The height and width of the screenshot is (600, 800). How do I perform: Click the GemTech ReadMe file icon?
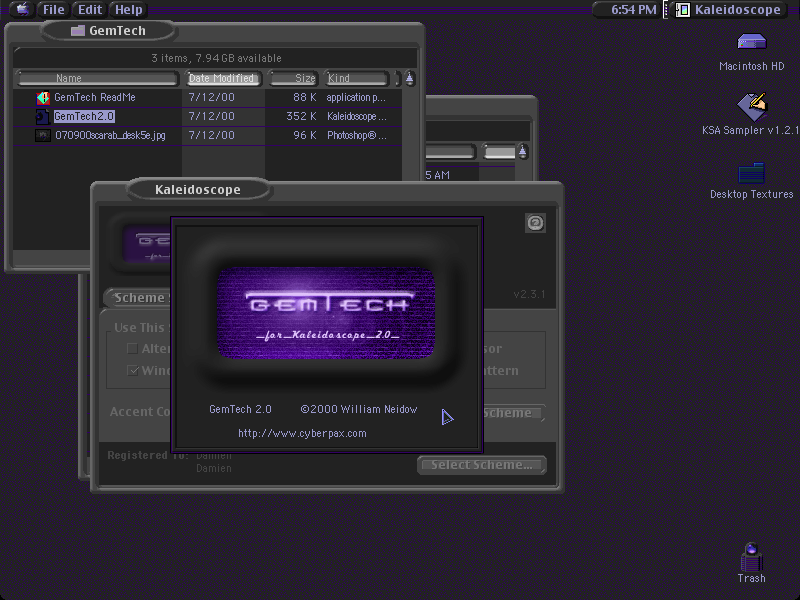tap(43, 97)
